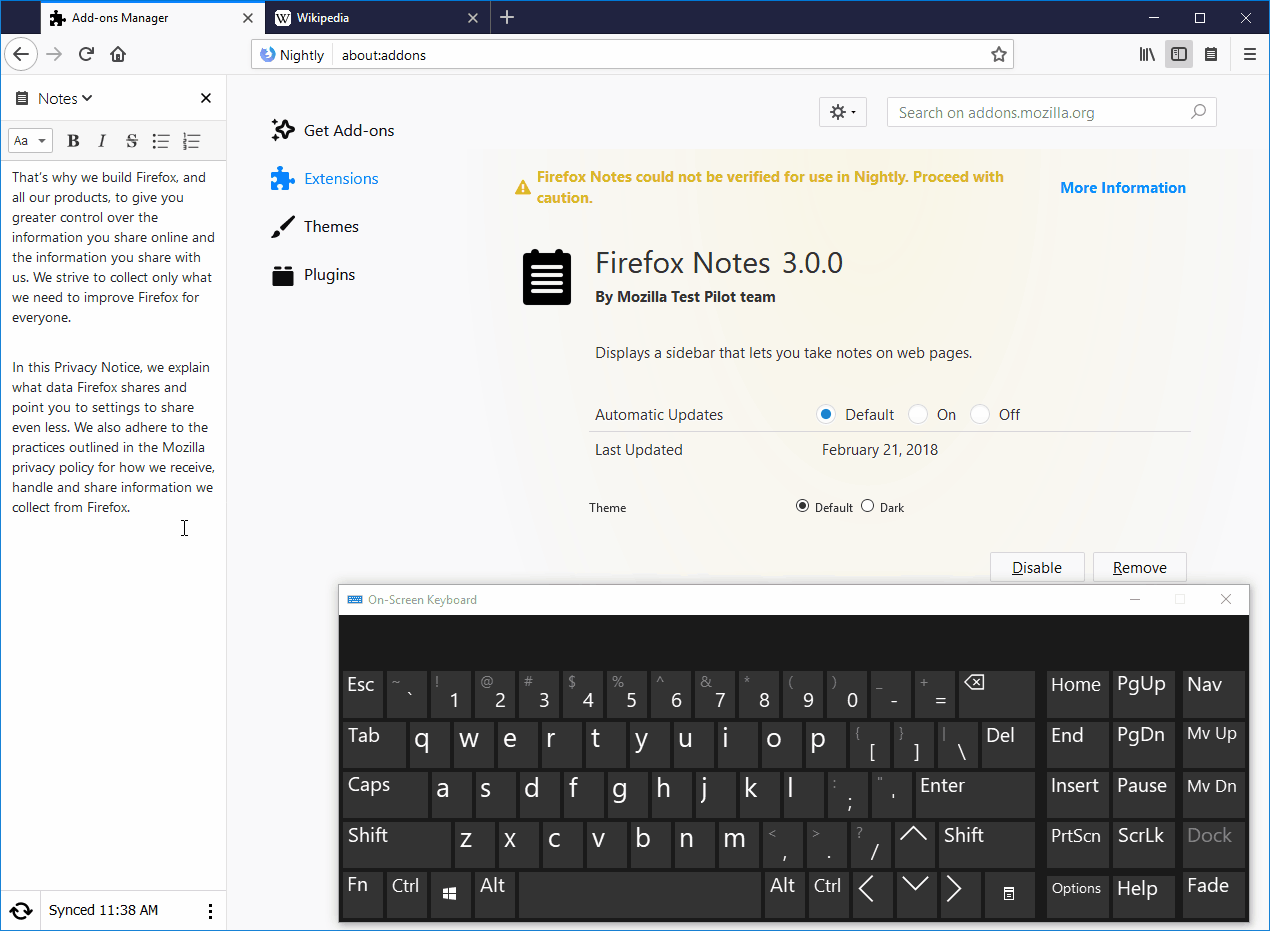Click the sync icon in Notes footer
The height and width of the screenshot is (931, 1270).
point(20,911)
